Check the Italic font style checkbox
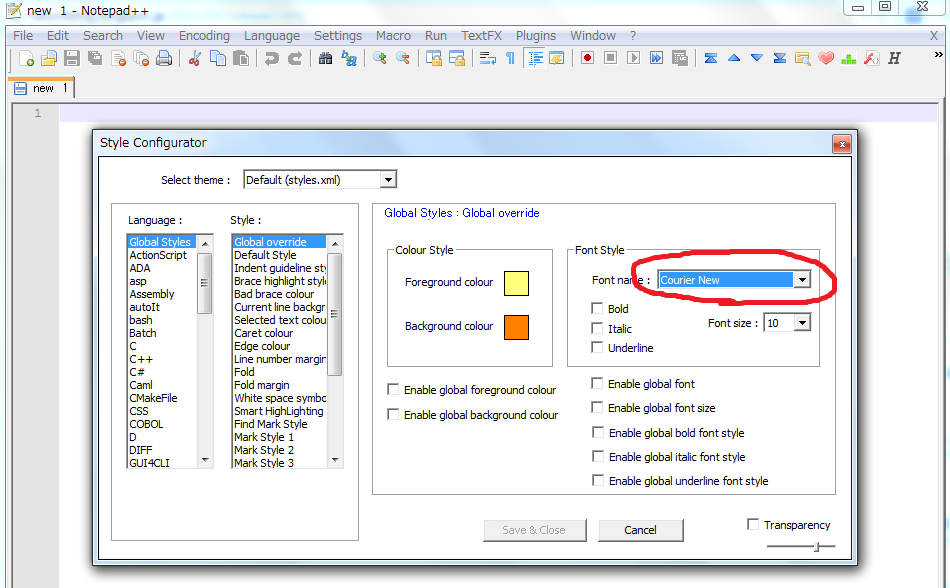The image size is (950, 588). pos(597,328)
